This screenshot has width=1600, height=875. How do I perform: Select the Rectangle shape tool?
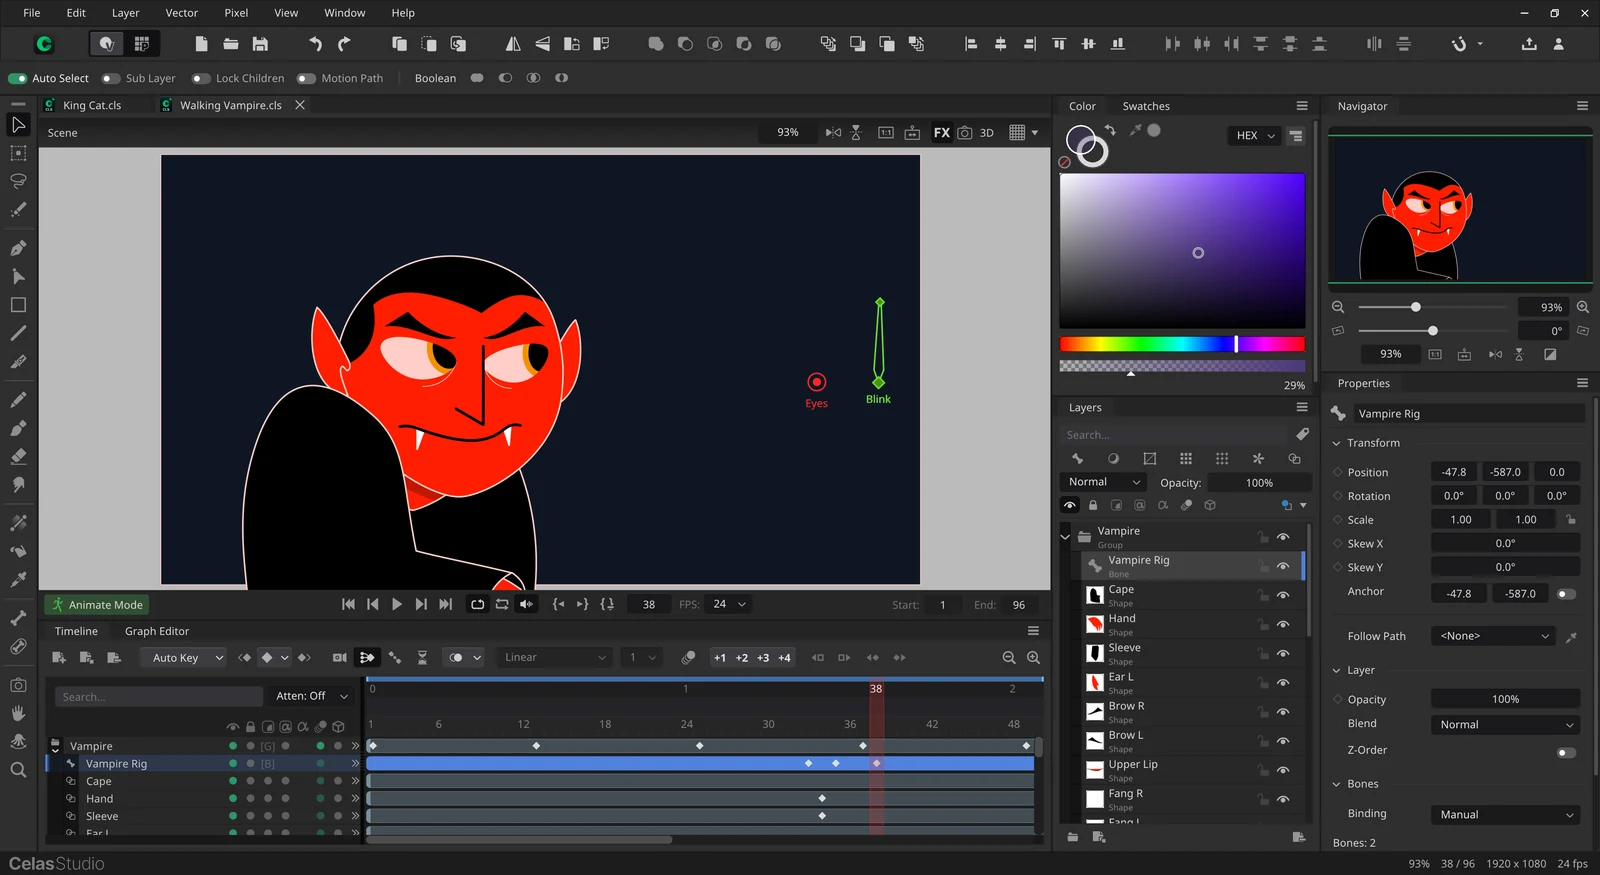pyautogui.click(x=18, y=305)
